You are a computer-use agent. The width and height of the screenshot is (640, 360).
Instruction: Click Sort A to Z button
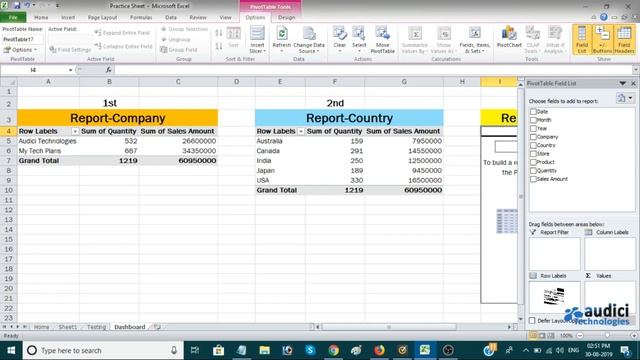tap(219, 33)
